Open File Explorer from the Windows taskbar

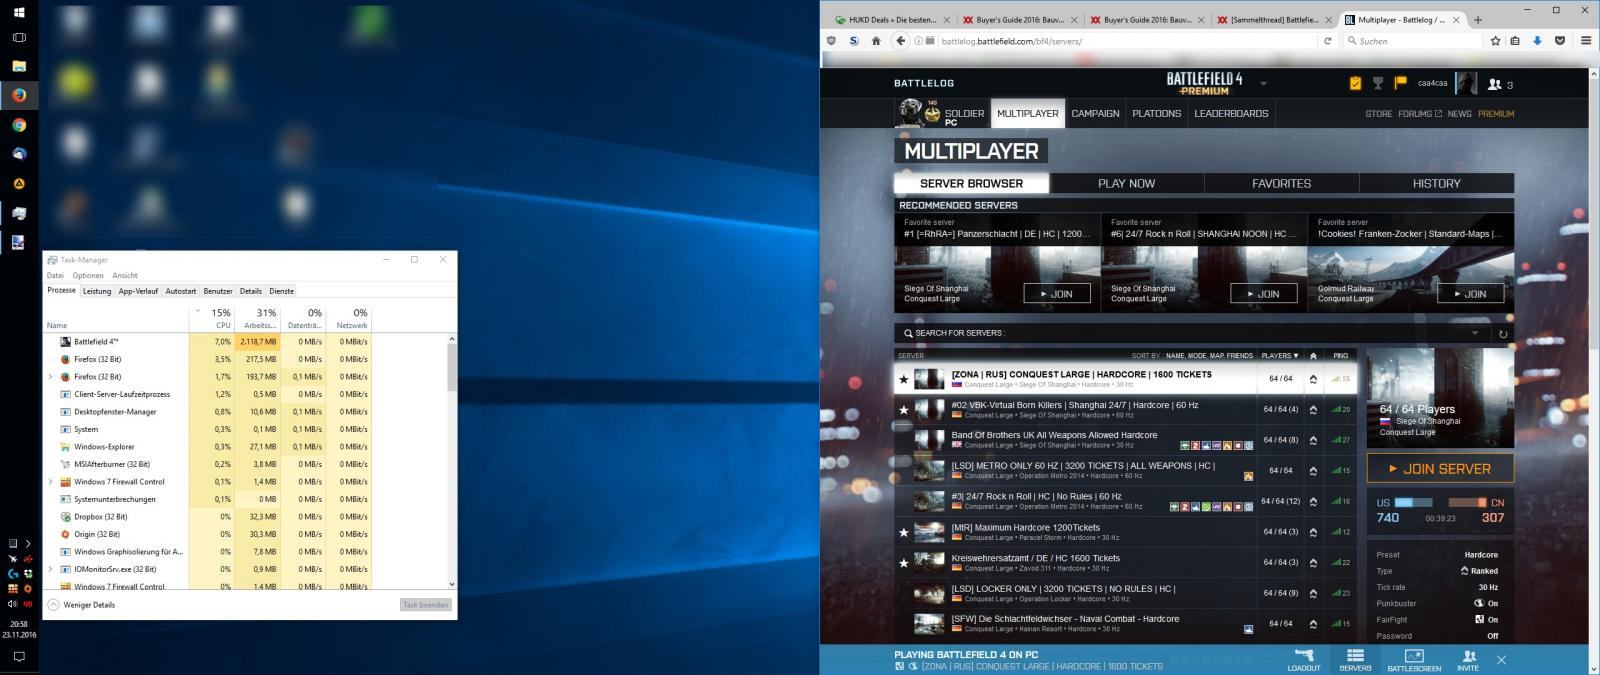pyautogui.click(x=19, y=66)
